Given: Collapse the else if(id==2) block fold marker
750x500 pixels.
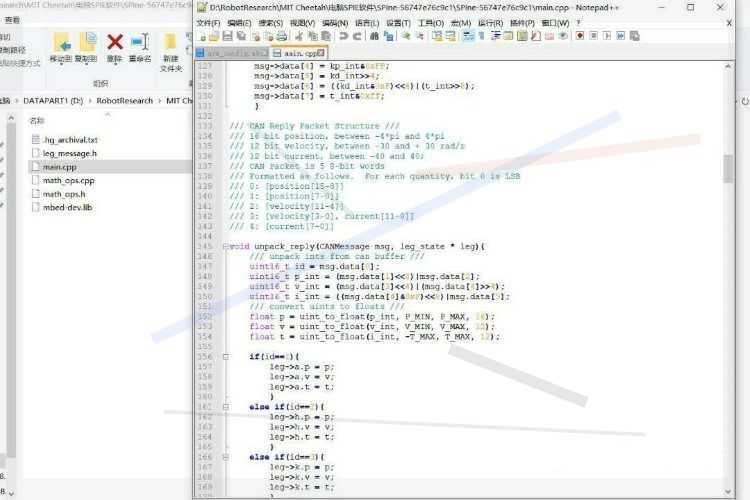Looking at the screenshot, I should [x=225, y=407].
